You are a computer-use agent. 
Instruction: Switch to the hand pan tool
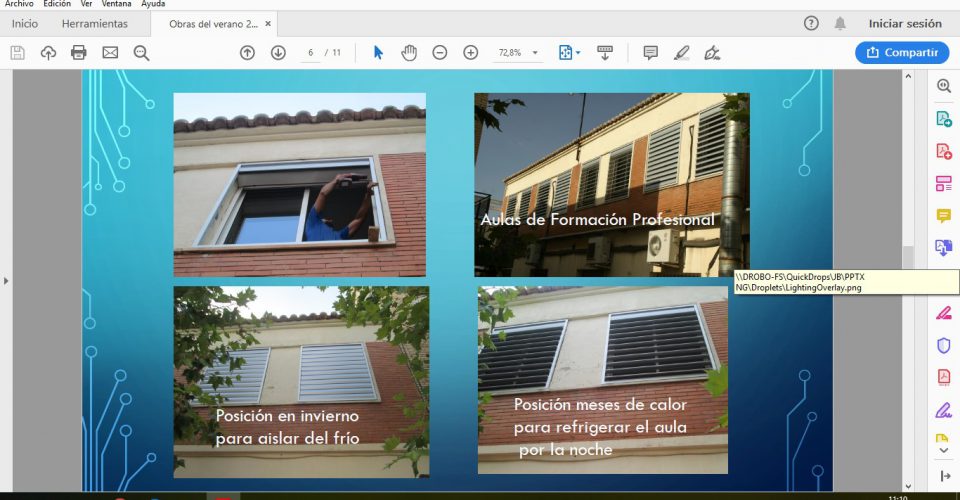[409, 53]
